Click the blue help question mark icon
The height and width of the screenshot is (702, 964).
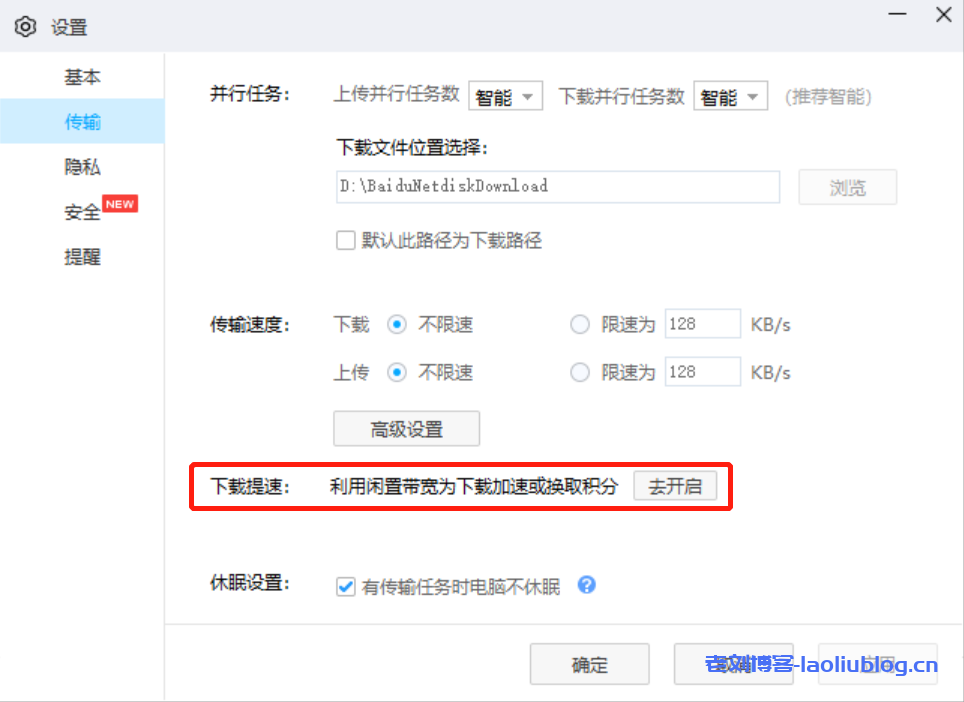(587, 585)
